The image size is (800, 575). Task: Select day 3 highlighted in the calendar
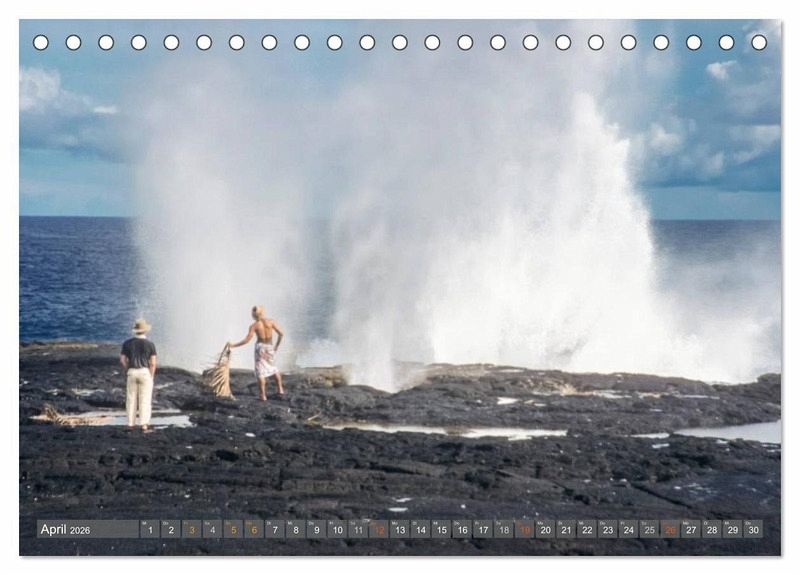pyautogui.click(x=192, y=530)
